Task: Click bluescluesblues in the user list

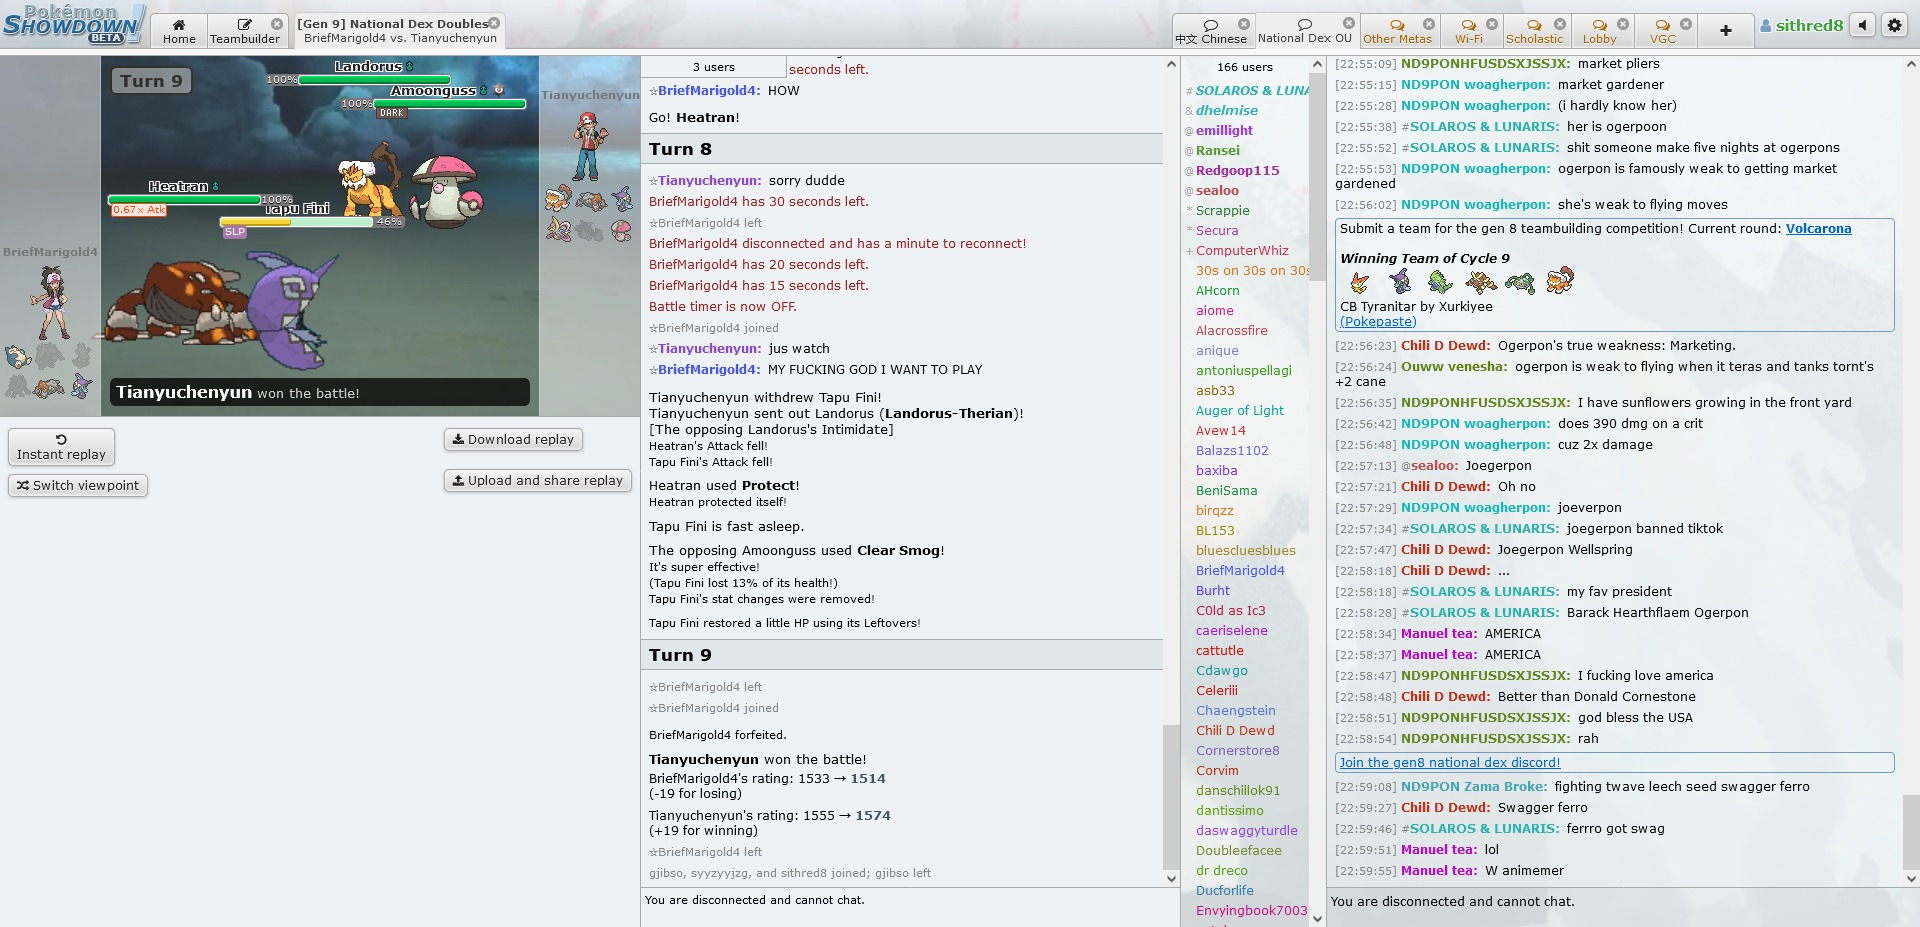Action: (x=1246, y=551)
